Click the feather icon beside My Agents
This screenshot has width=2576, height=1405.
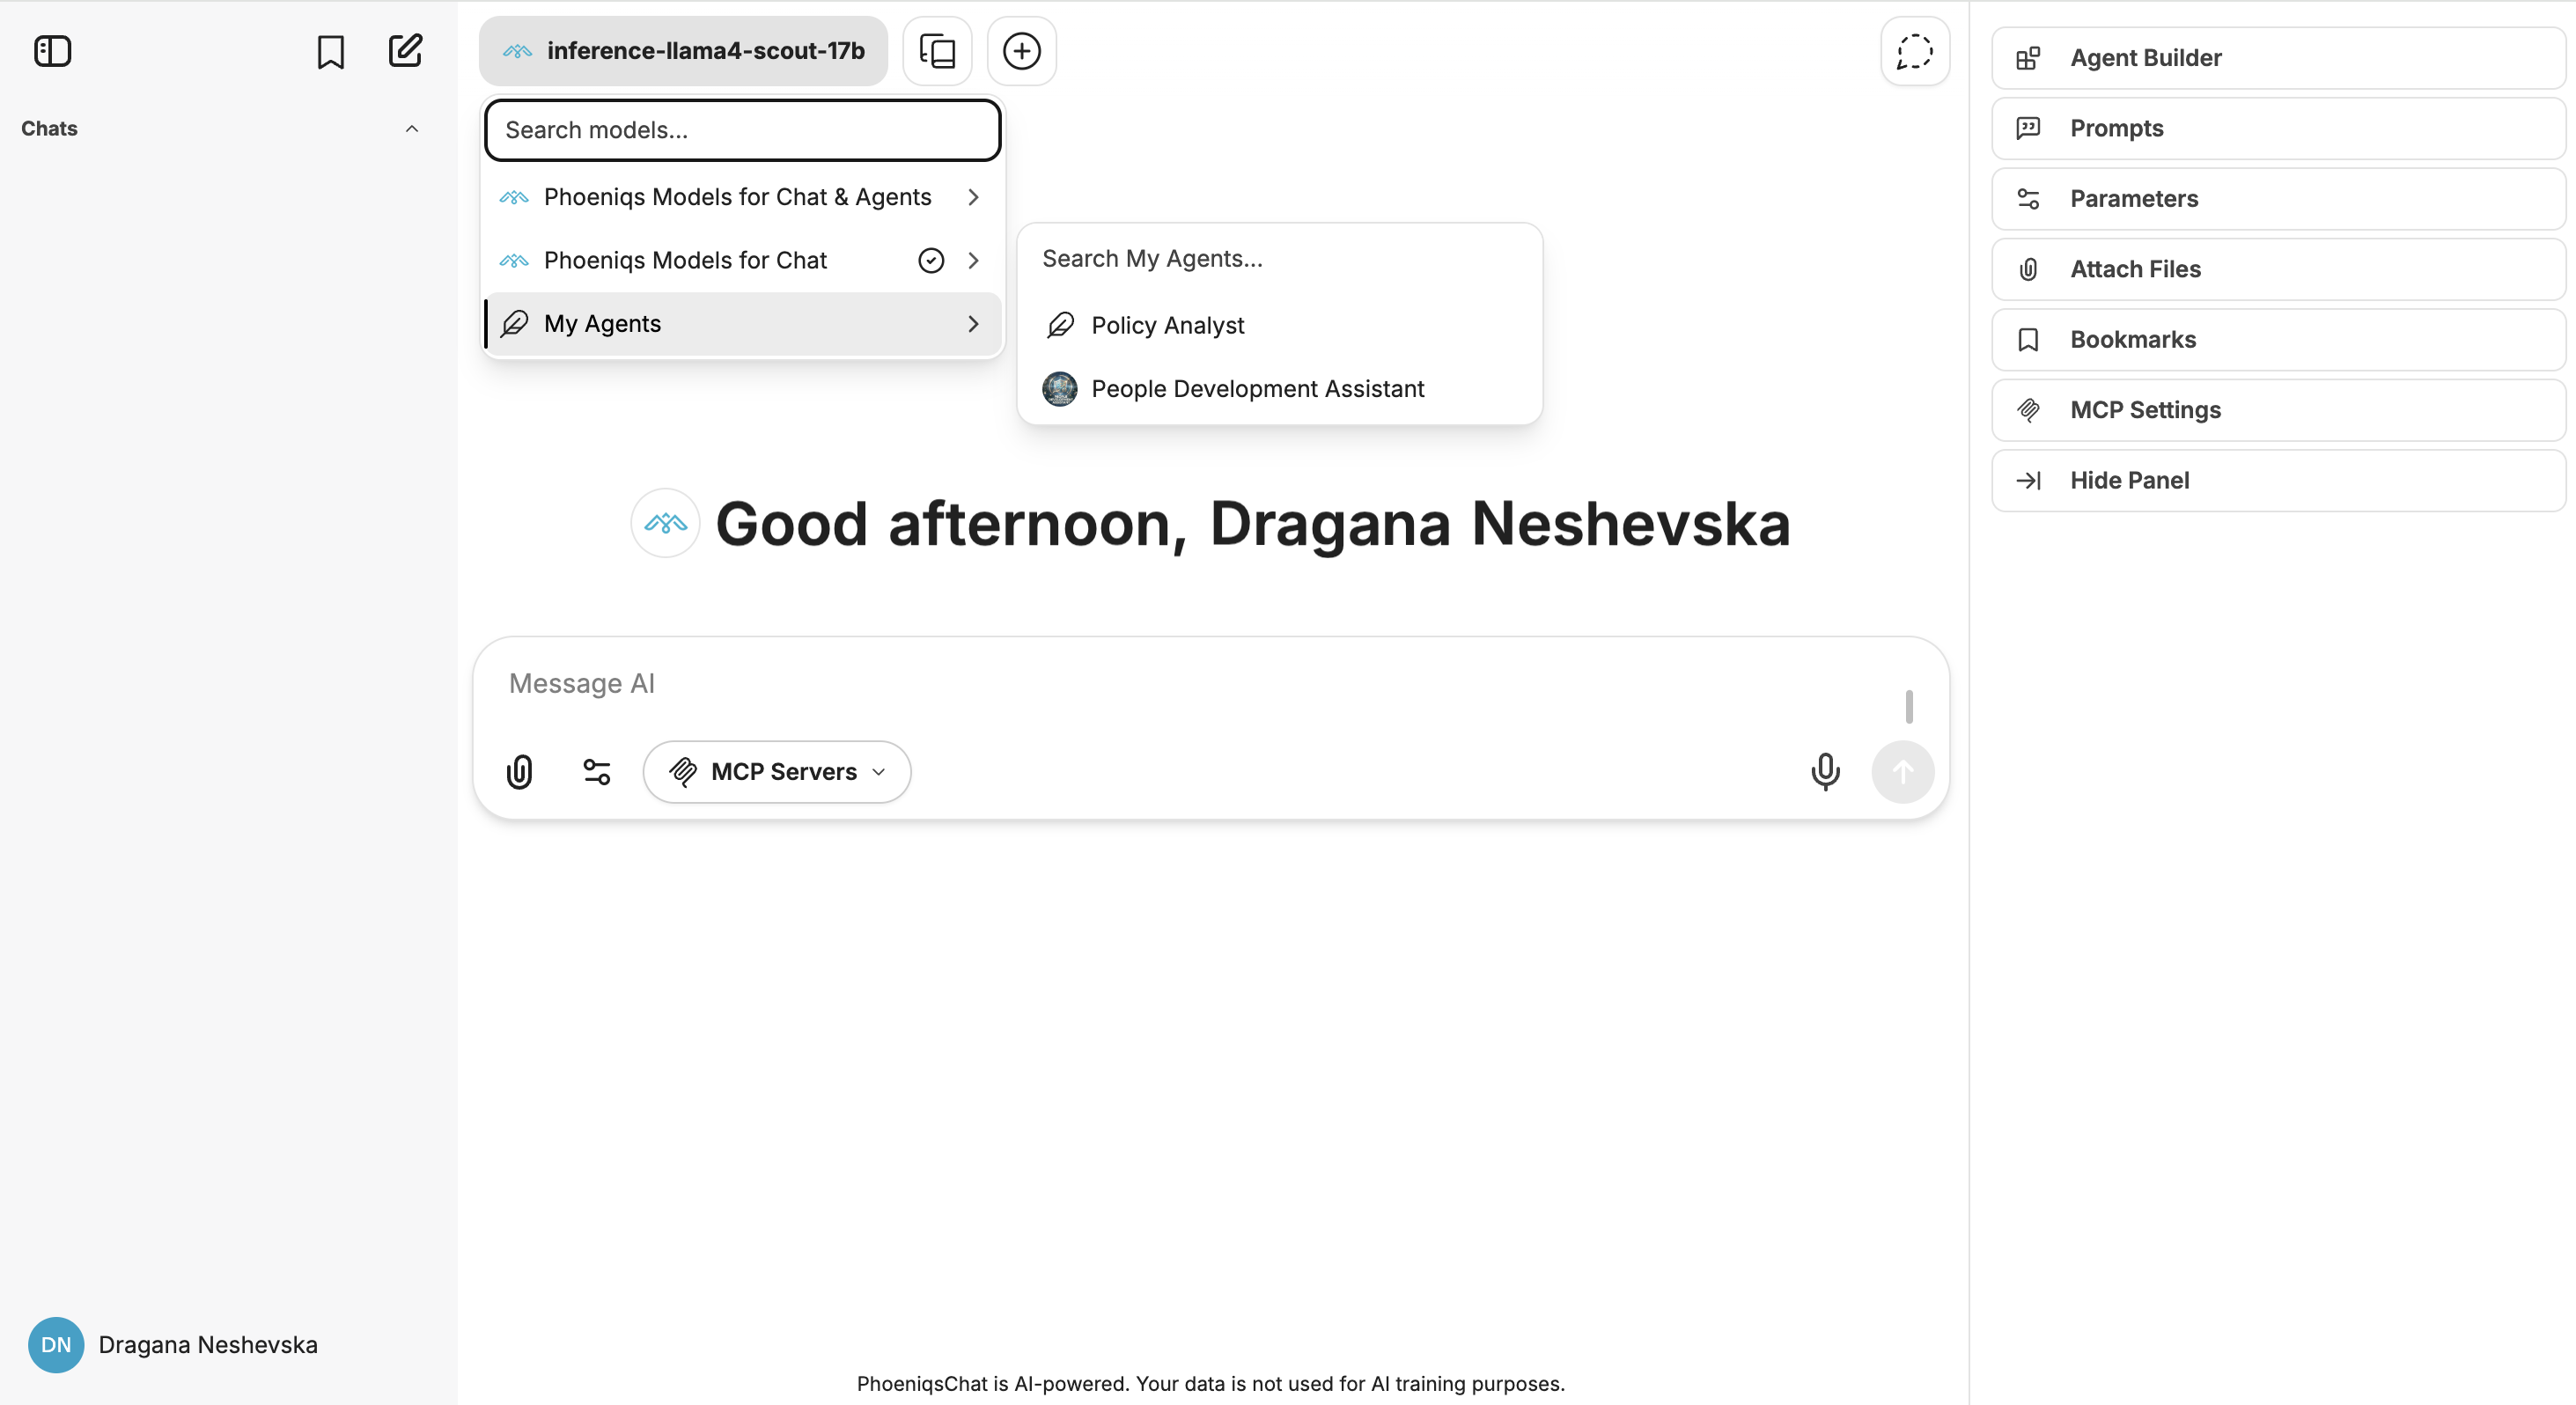click(x=514, y=323)
